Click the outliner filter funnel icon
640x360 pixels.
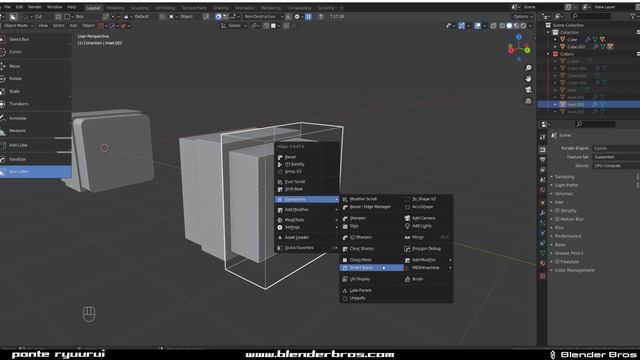coord(633,16)
